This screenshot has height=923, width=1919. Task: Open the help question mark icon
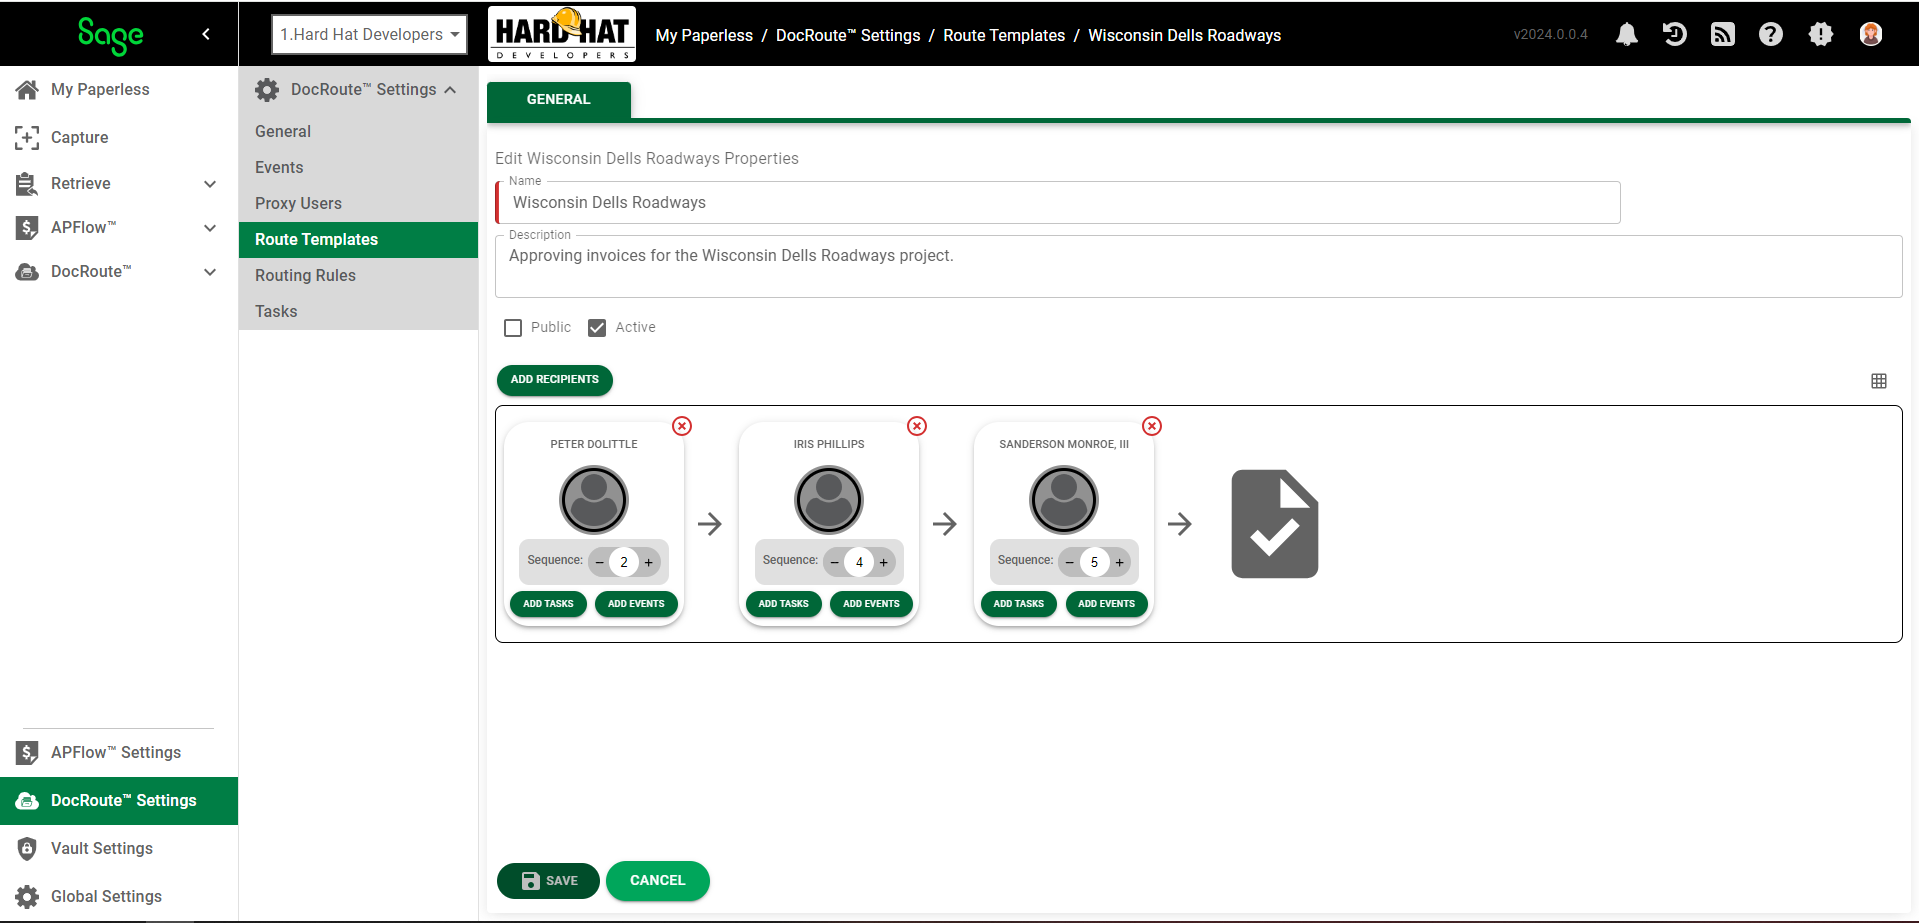(x=1771, y=34)
